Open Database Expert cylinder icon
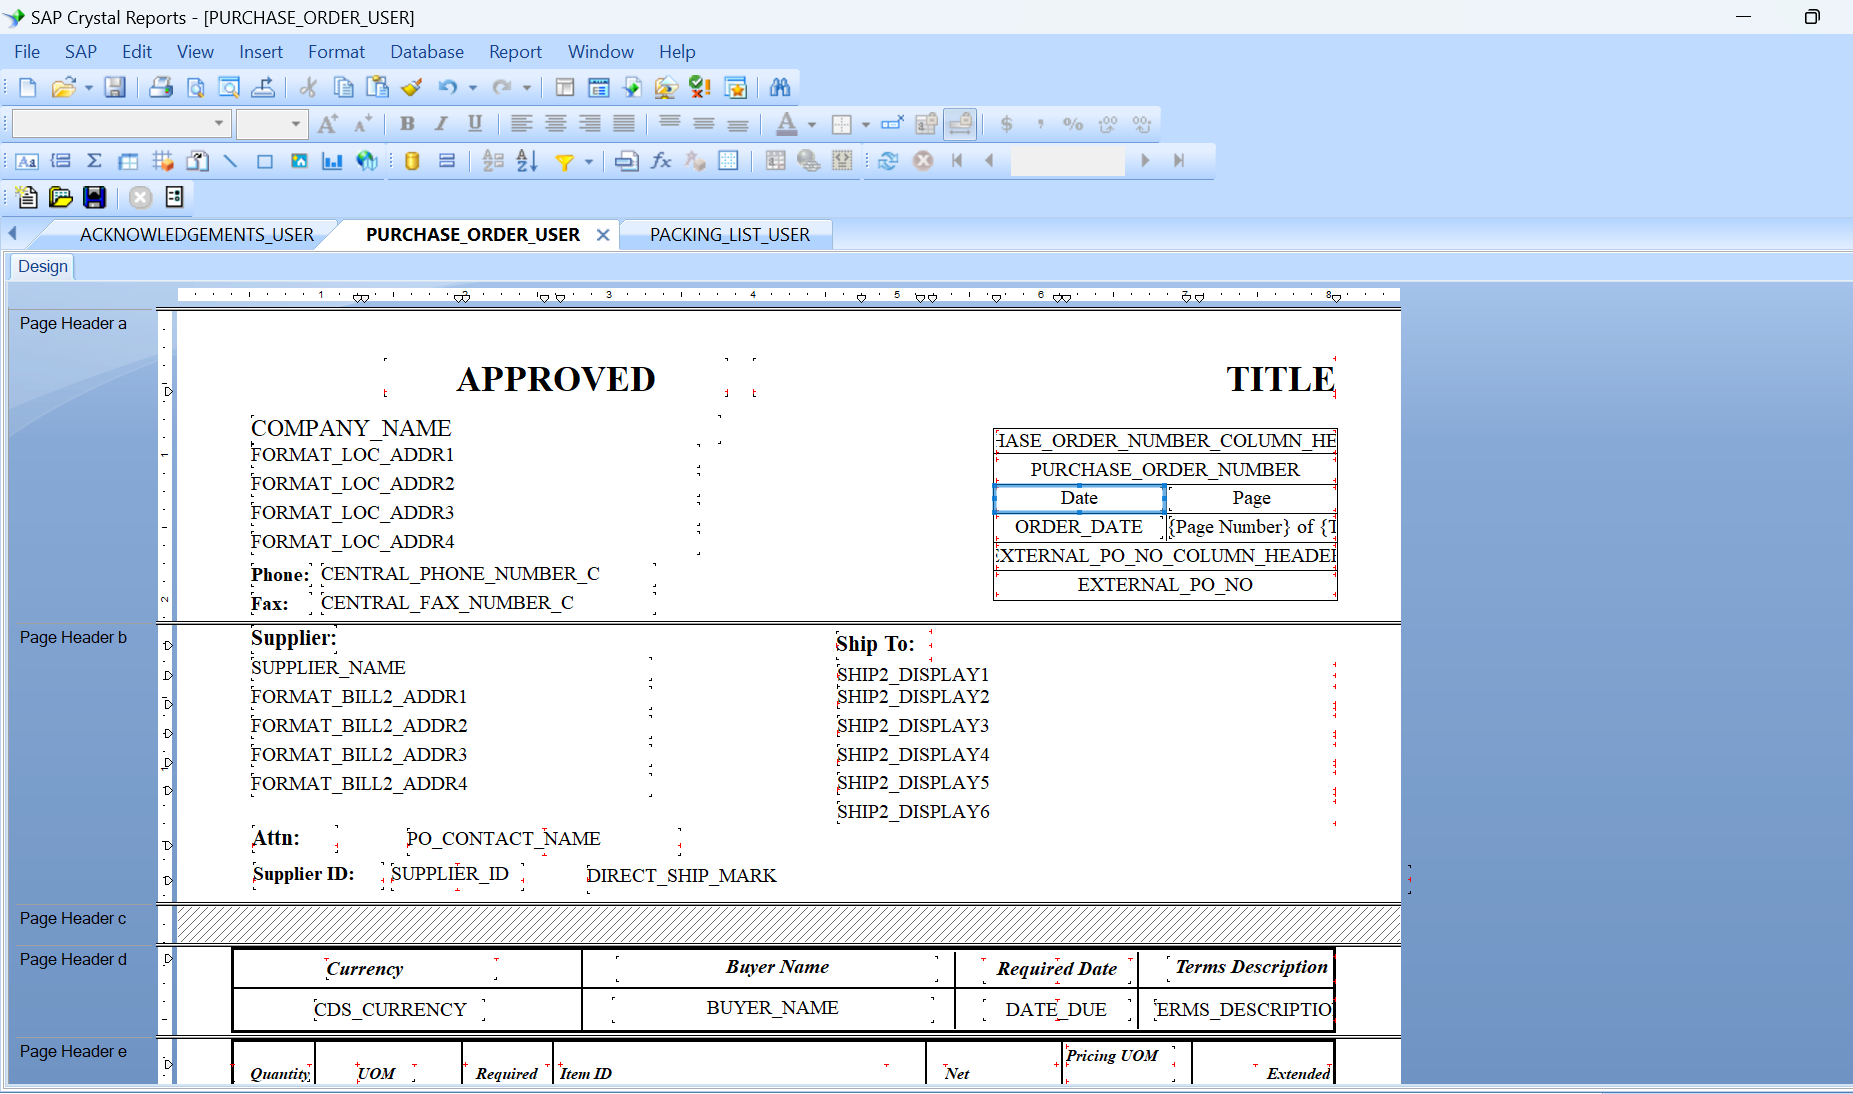 (x=412, y=161)
